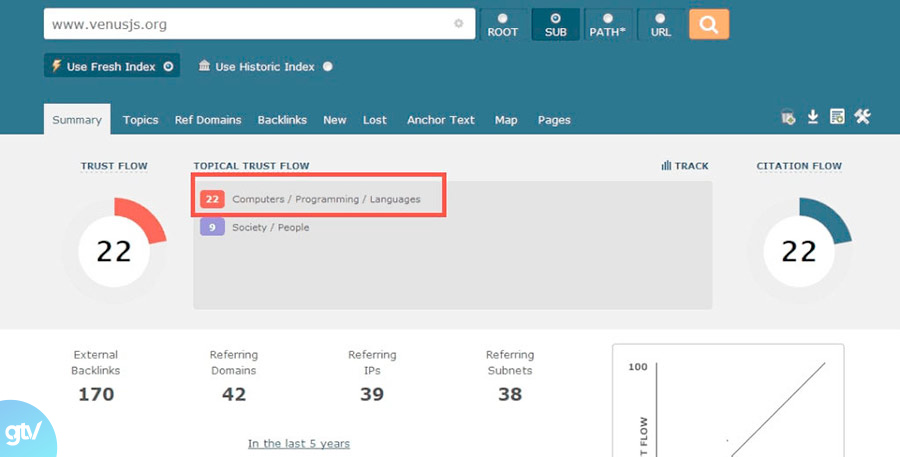
Task: Click Computers / Programming / Languages topic
Action: point(326,200)
